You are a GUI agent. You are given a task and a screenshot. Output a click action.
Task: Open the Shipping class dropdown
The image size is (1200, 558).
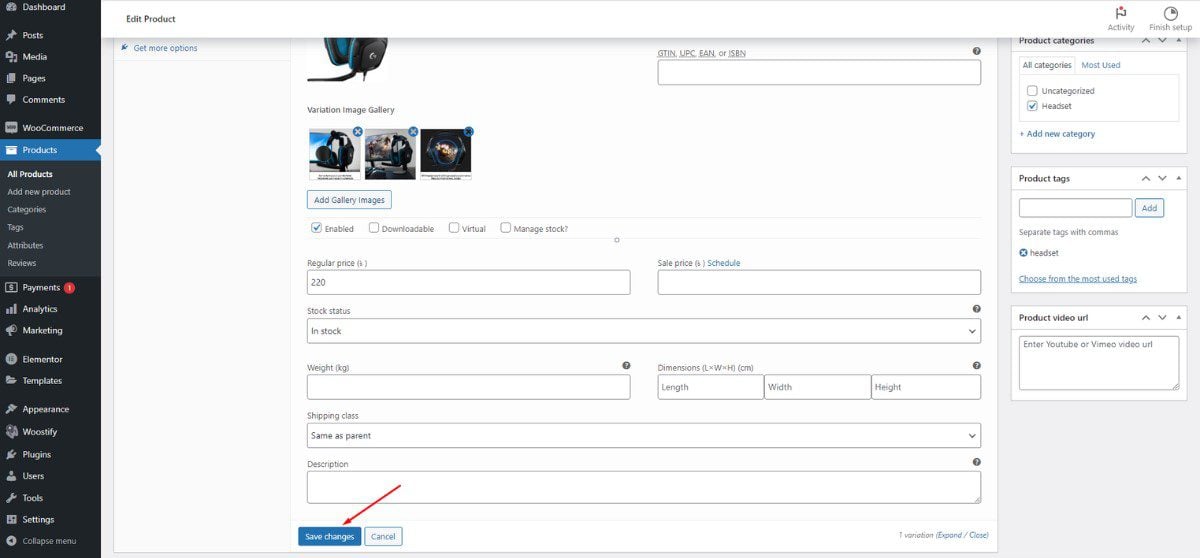(x=643, y=436)
